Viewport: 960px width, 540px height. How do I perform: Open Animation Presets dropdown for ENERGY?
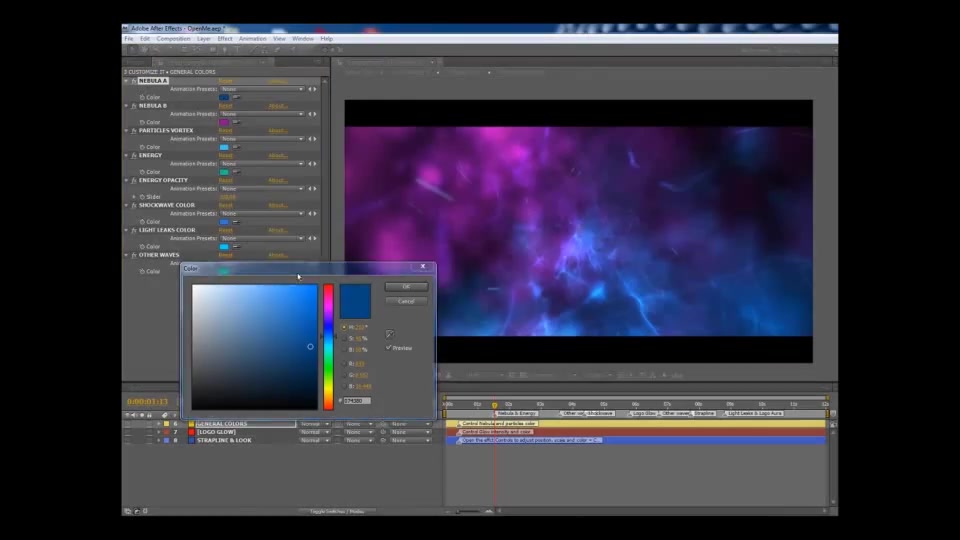262,163
